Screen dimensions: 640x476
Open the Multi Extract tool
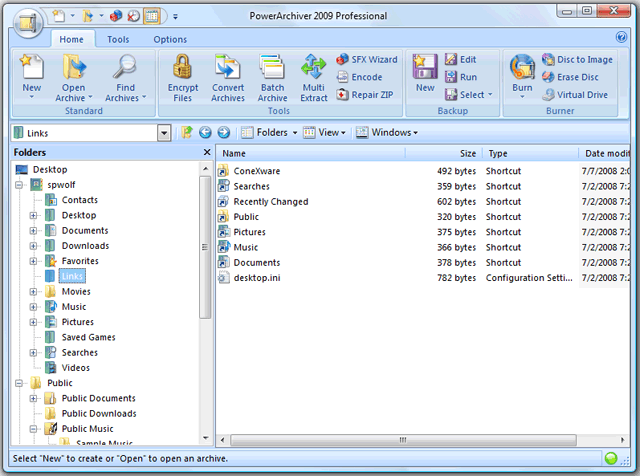point(313,77)
